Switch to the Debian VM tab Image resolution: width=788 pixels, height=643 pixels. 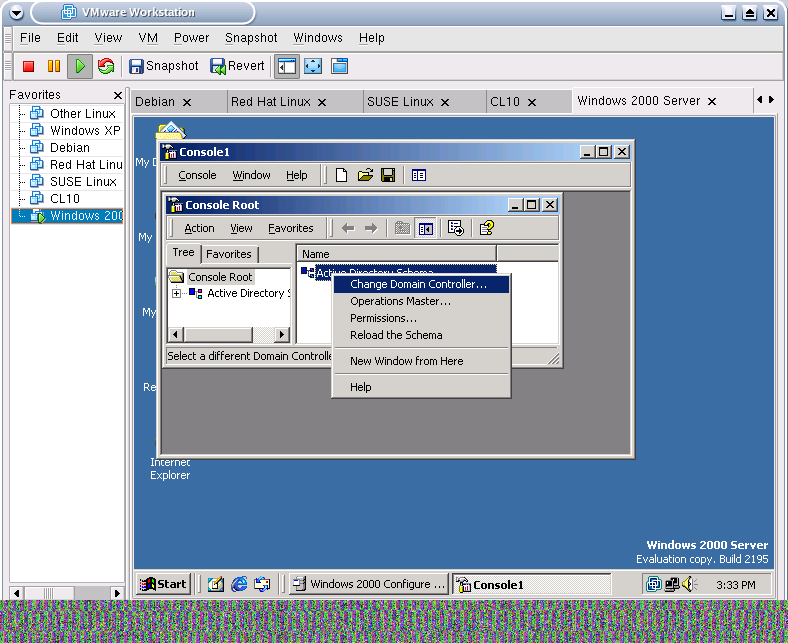click(155, 102)
